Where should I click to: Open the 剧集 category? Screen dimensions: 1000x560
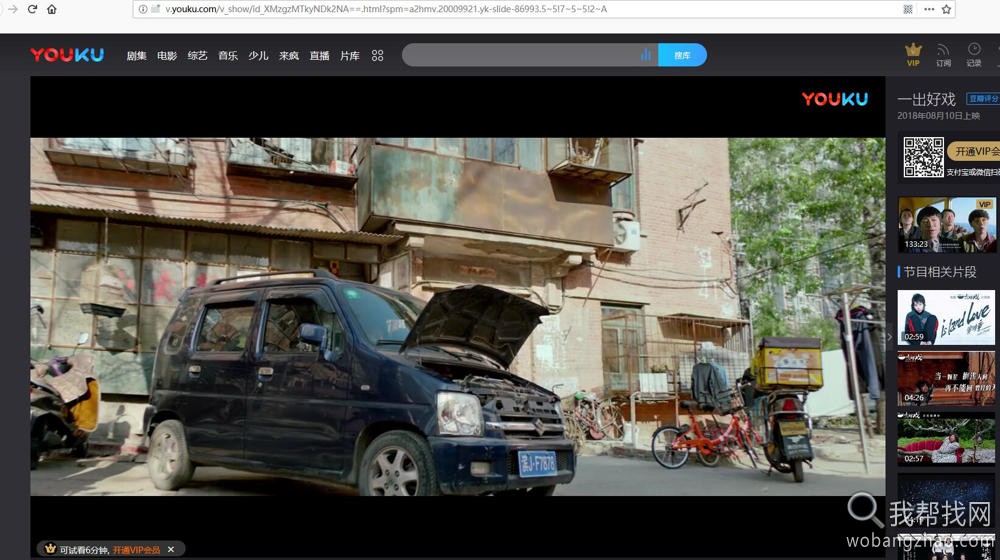point(136,55)
